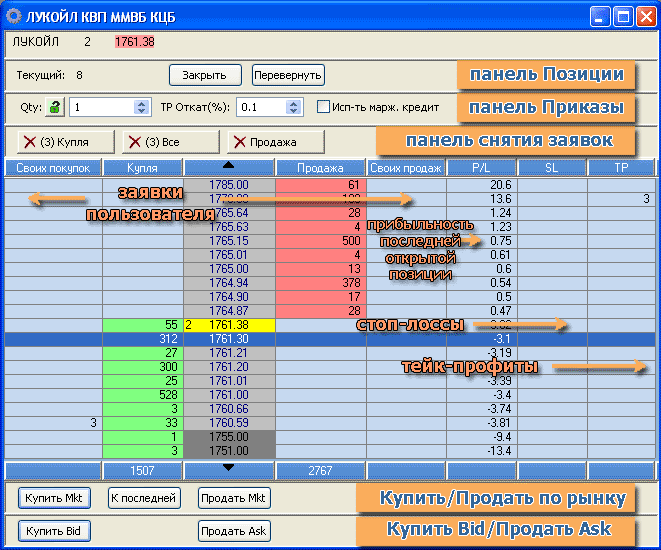Select price 1760.66 row
Screen dimensions: 661x550
click(229, 409)
